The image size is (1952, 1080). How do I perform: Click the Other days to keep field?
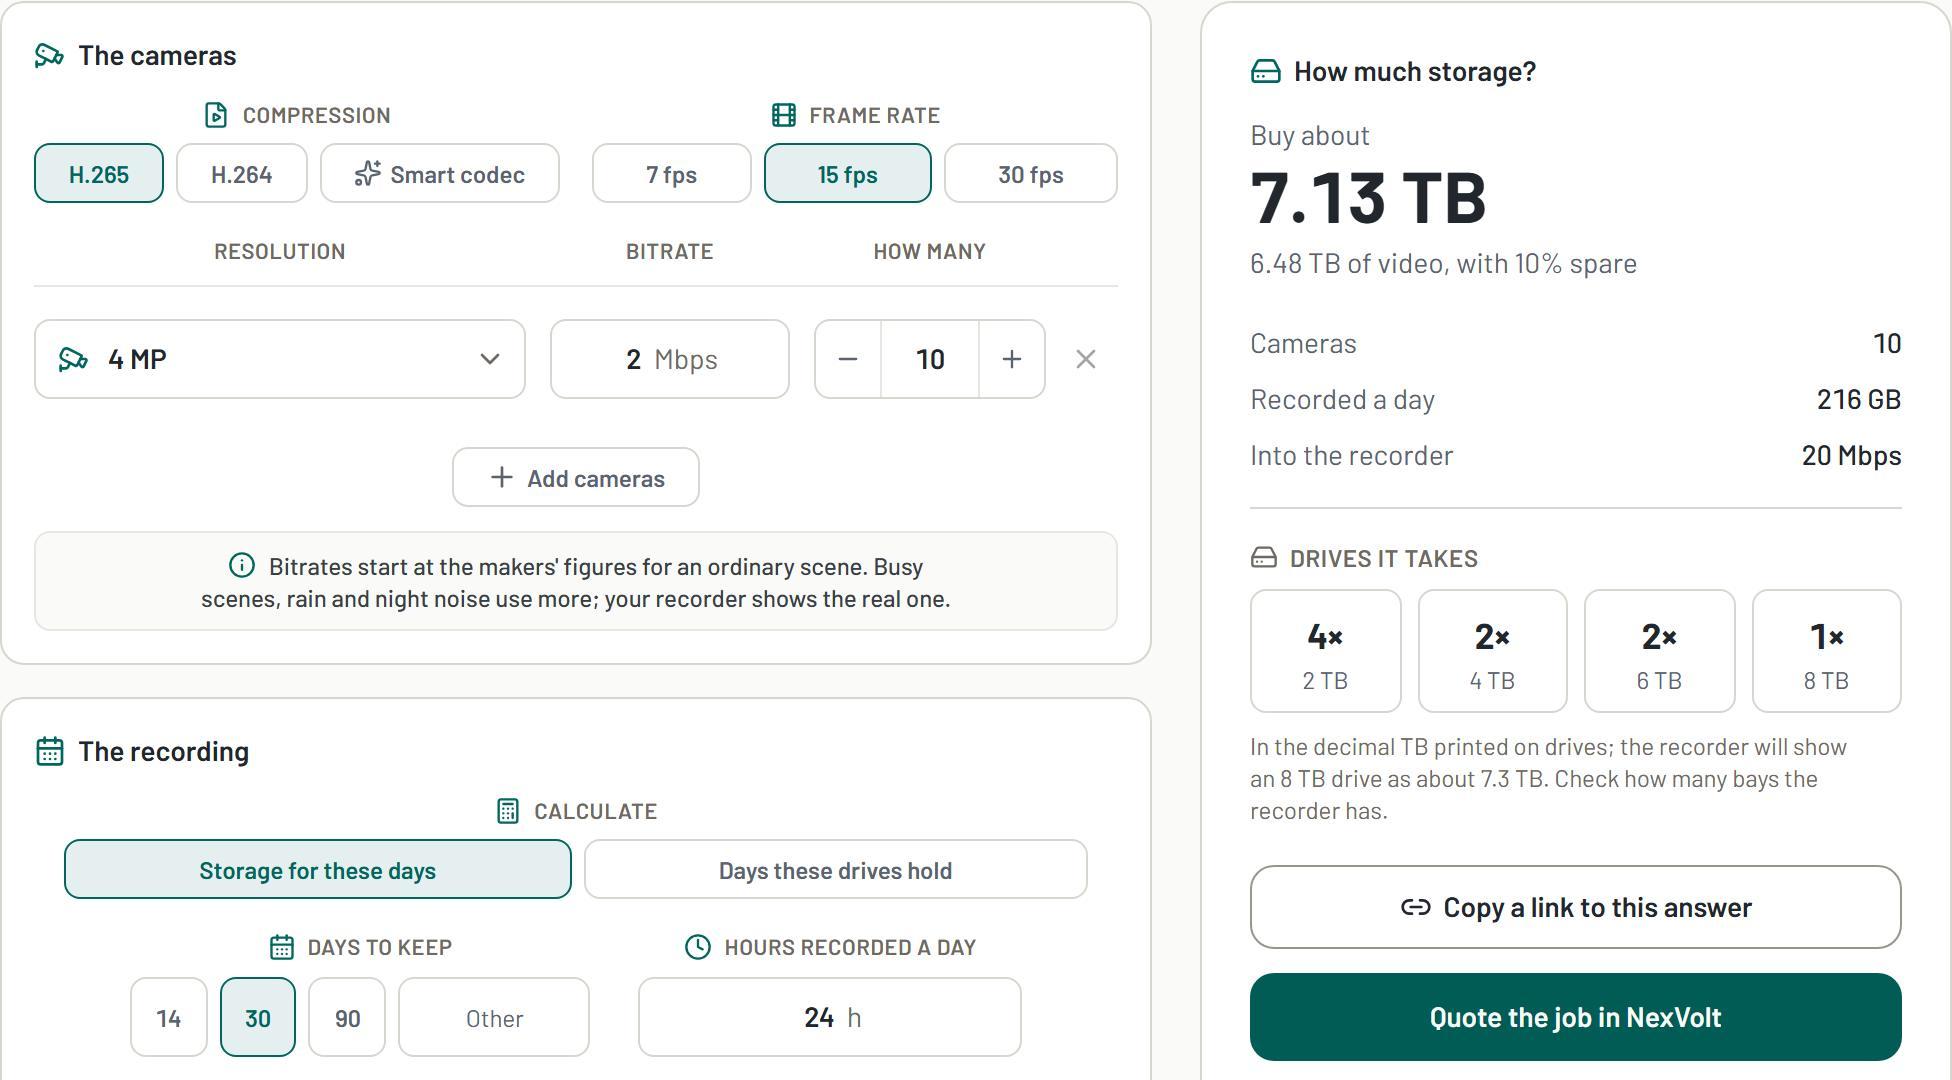pyautogui.click(x=494, y=1017)
